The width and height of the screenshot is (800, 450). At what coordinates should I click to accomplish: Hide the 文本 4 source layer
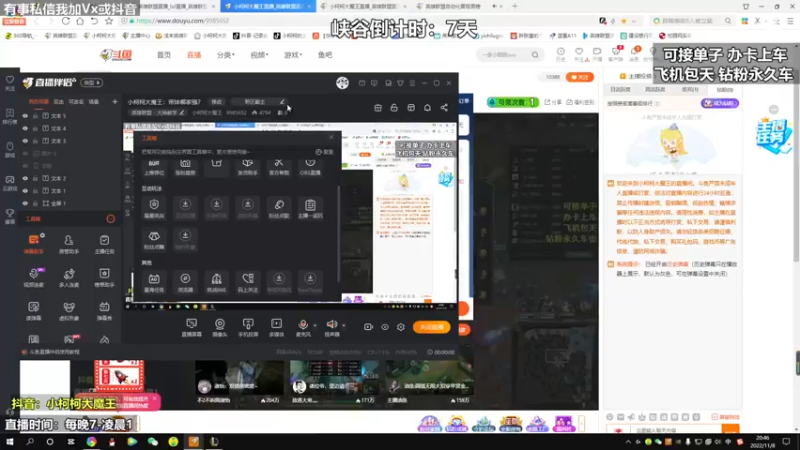[25, 129]
